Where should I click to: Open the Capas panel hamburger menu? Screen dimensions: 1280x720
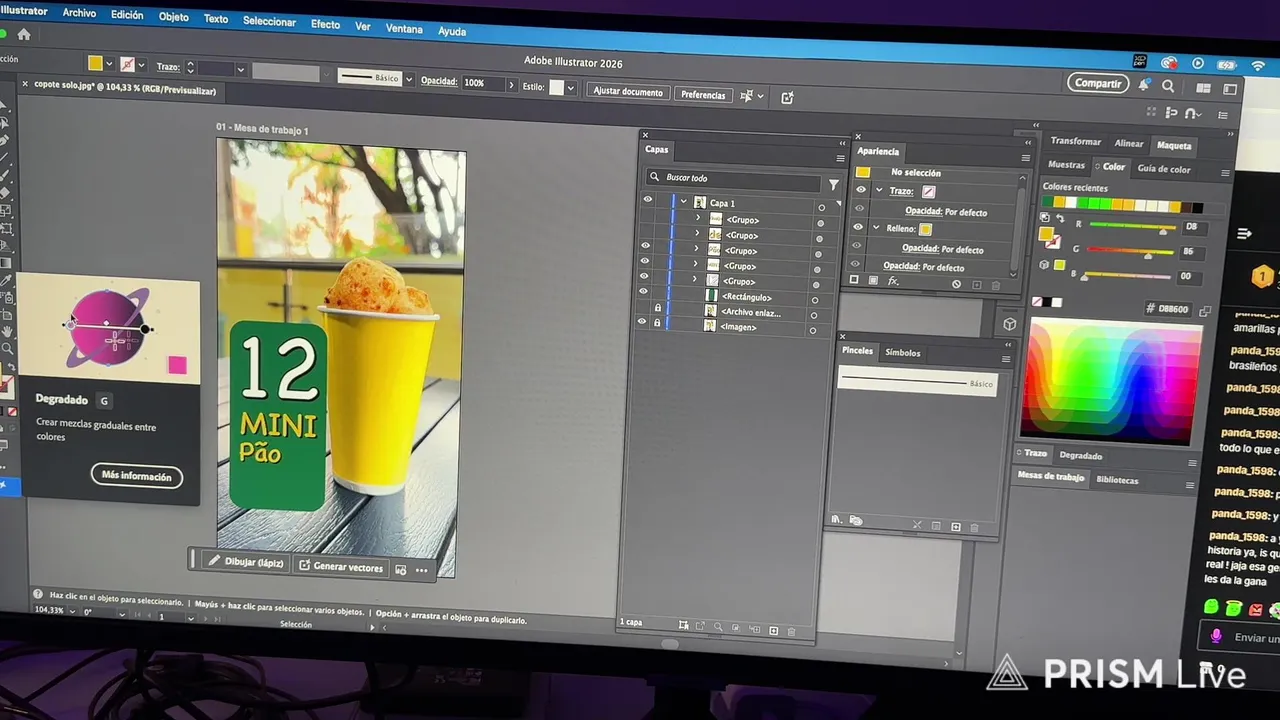[x=840, y=158]
